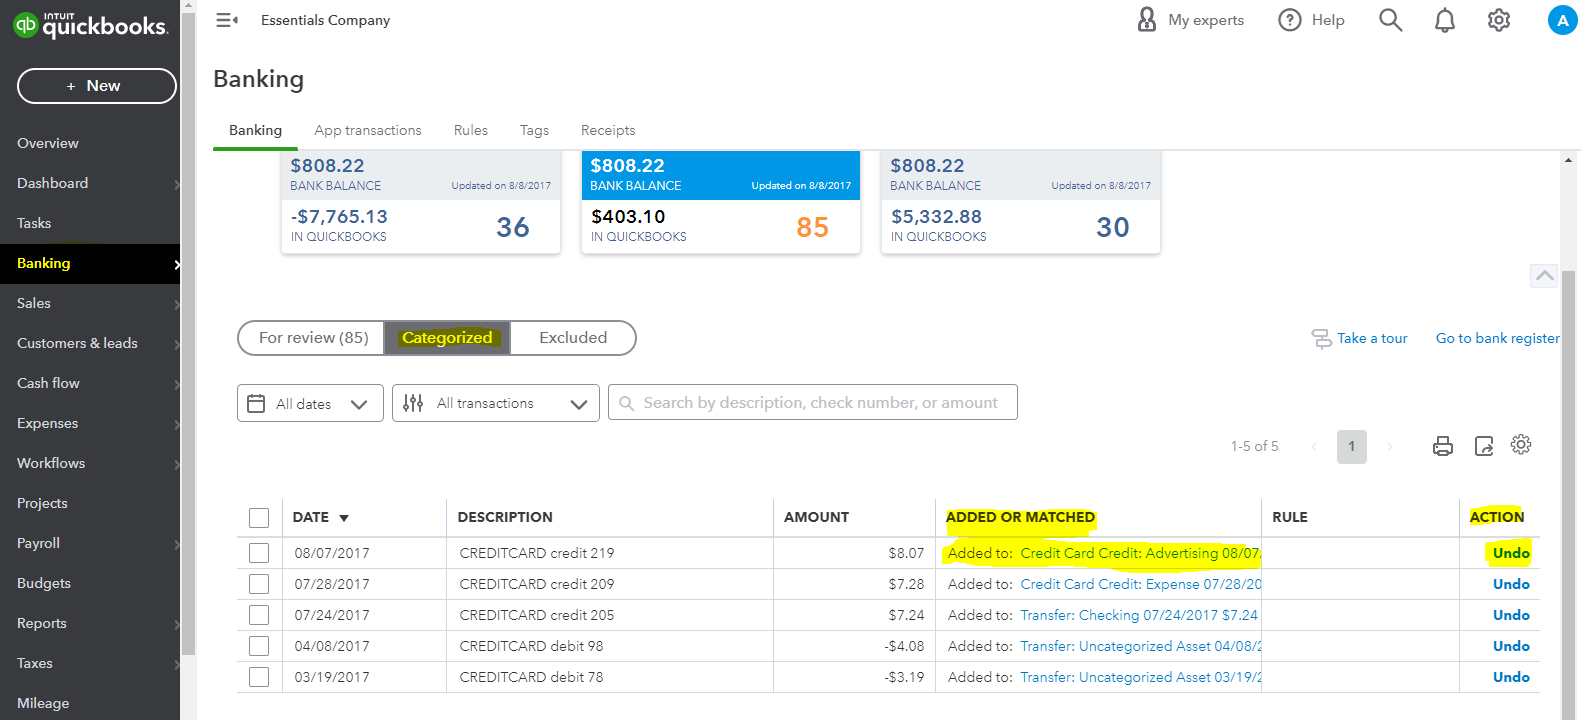Sort by the AMOUNT column header
Screen dimensions: 1589x720
pyautogui.click(x=816, y=518)
